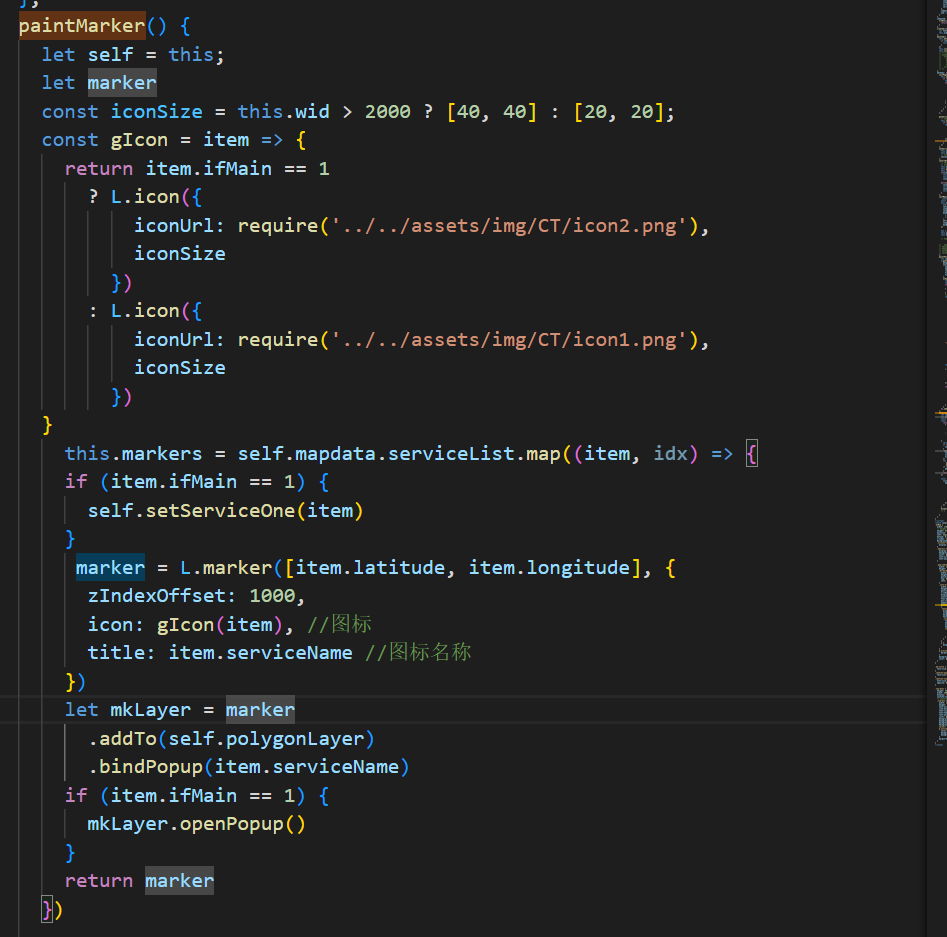Click the 图标名称 comment text
947x937 pixels.
point(429,652)
